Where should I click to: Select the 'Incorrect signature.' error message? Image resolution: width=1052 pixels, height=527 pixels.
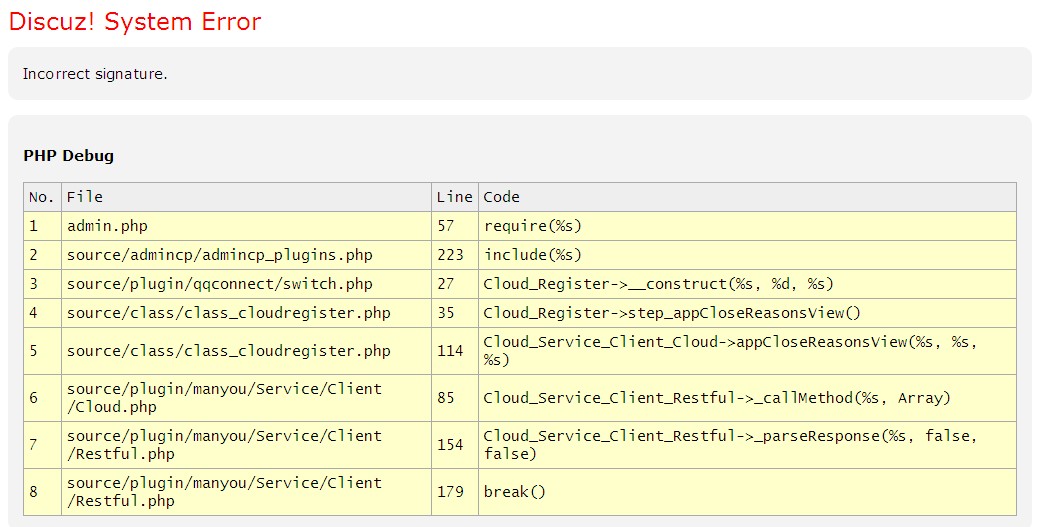point(95,74)
